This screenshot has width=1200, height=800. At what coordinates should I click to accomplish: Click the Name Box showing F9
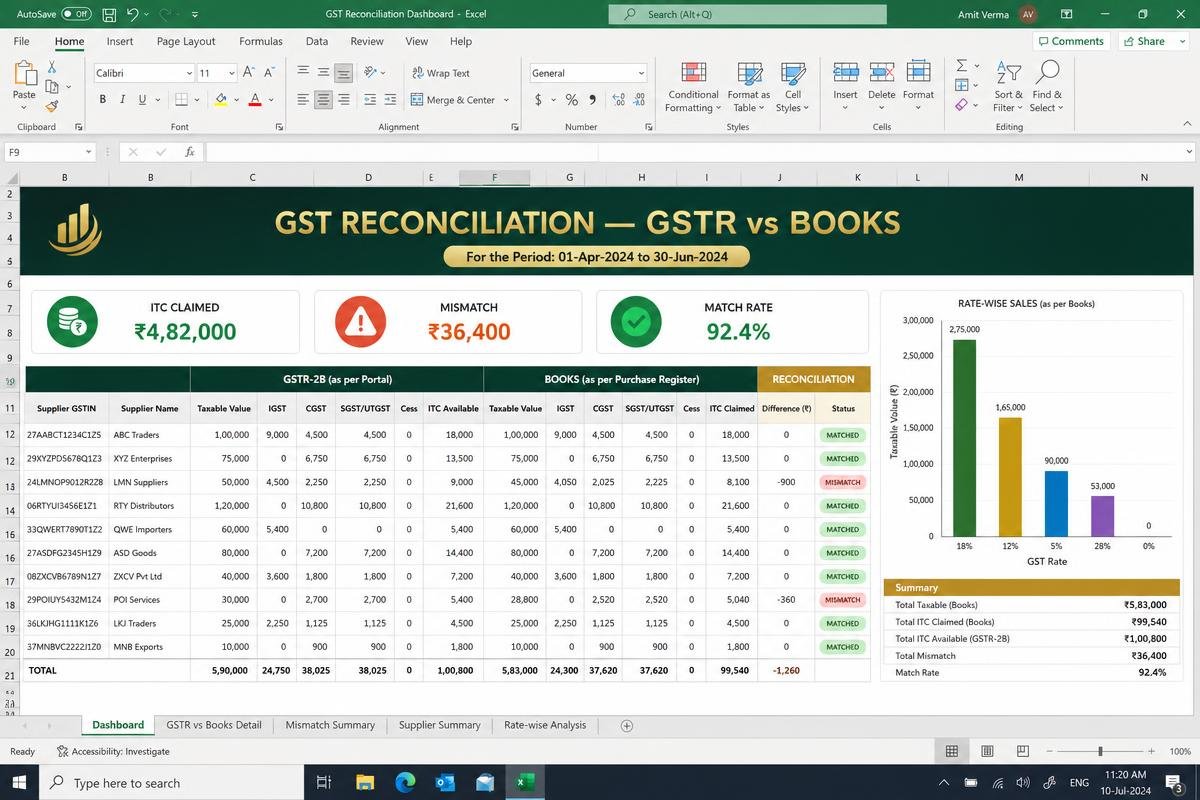coord(50,152)
